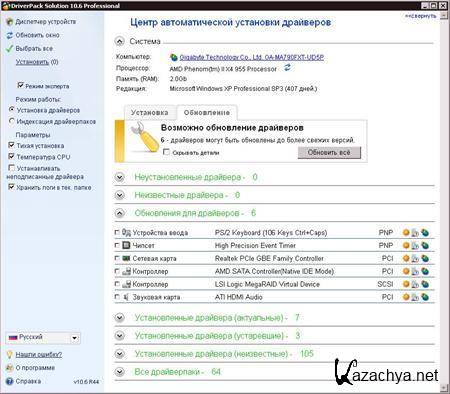Image resolution: width=450 pixels, height=394 pixels.
Task: Click the Обновить всё button
Action: coord(329,153)
